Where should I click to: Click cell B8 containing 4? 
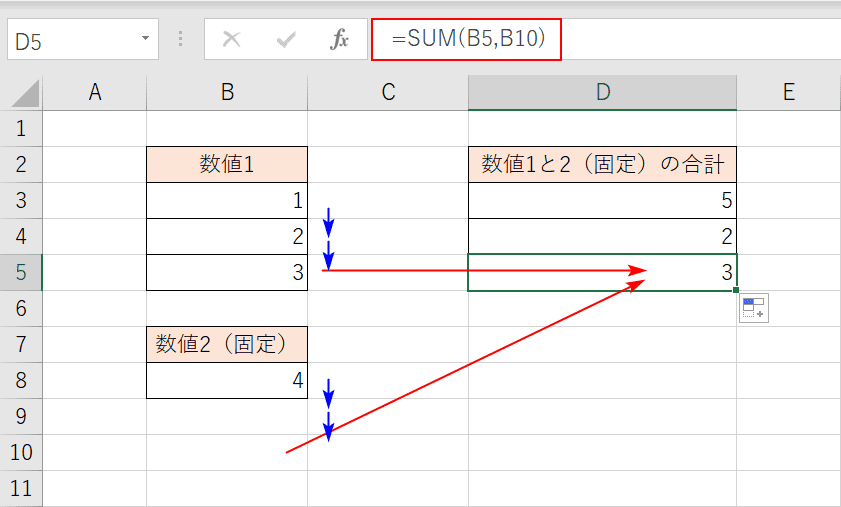(x=227, y=380)
